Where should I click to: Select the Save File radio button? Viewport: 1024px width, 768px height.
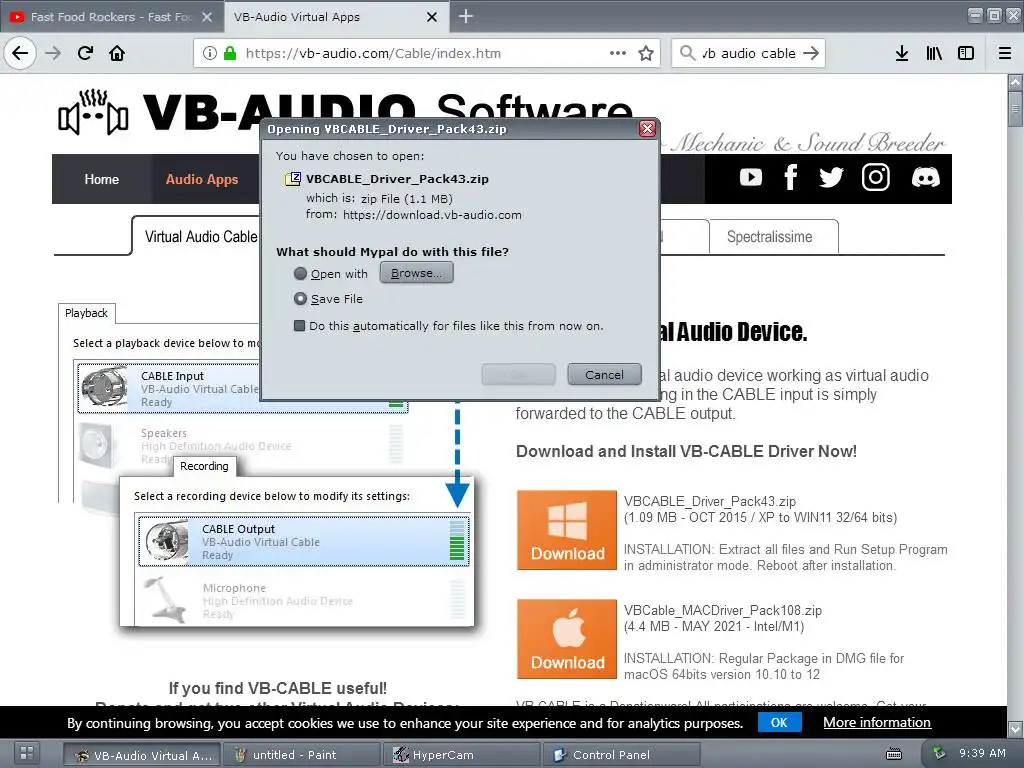pos(300,298)
